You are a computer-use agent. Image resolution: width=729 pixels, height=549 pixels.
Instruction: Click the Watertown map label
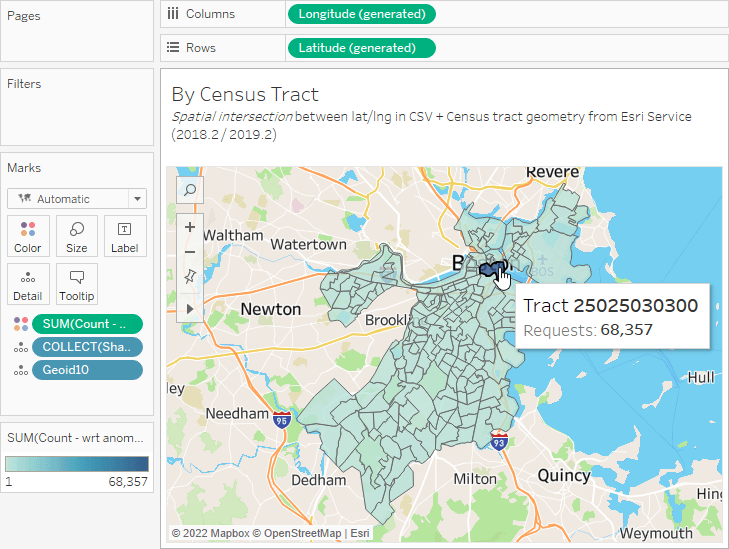(x=309, y=244)
